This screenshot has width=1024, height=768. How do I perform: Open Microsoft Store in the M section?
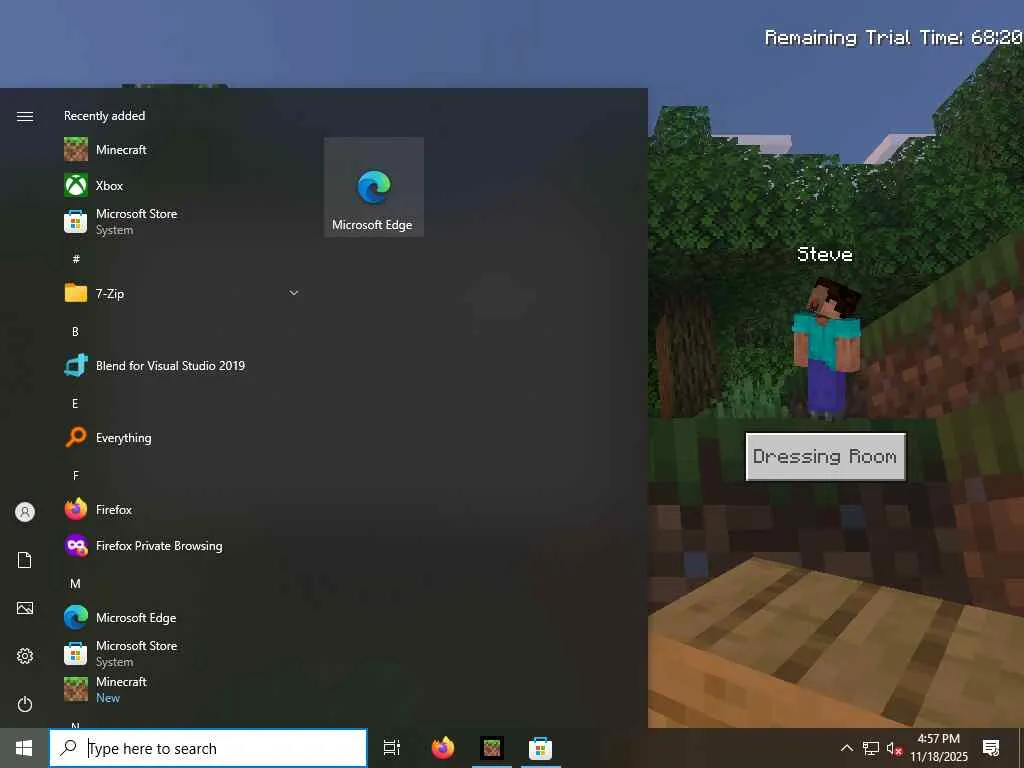coord(183,653)
